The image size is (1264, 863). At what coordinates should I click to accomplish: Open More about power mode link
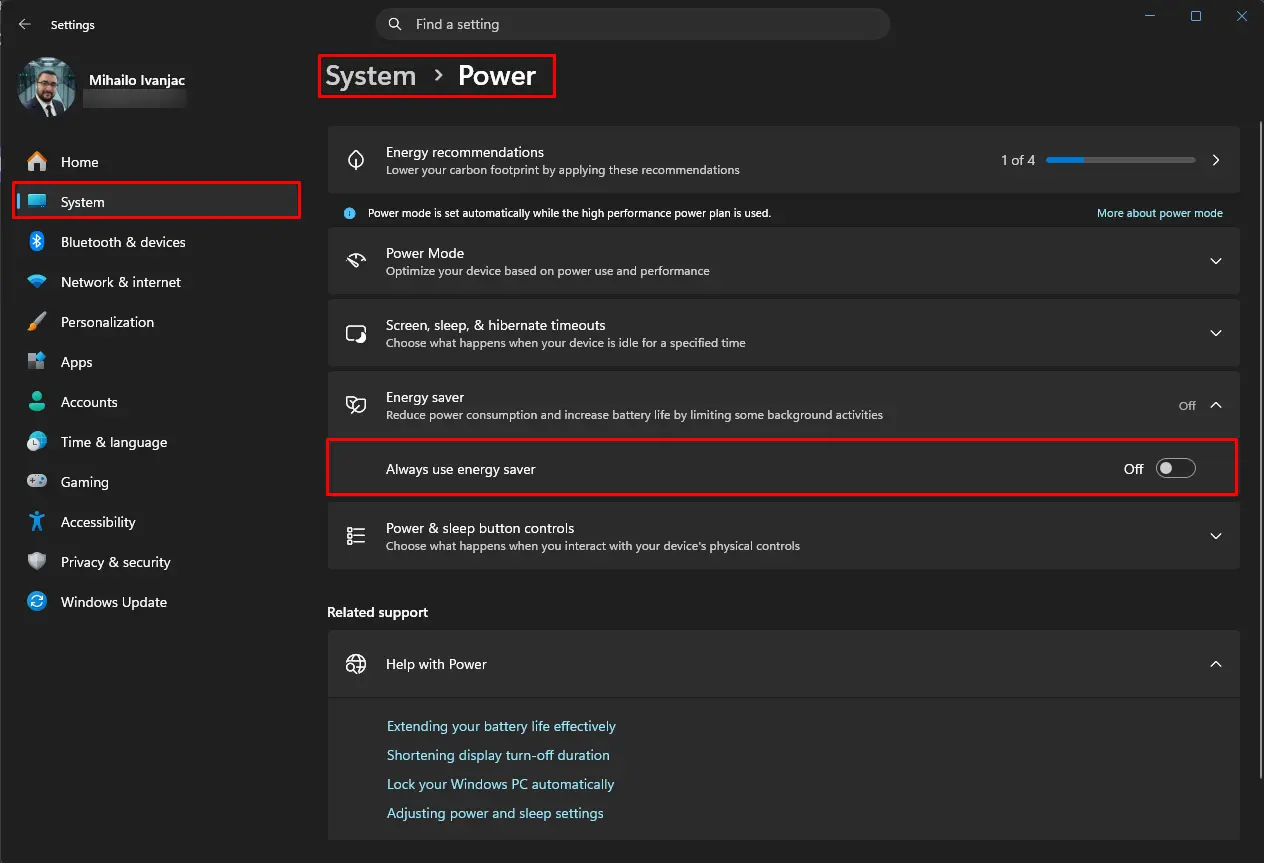click(x=1160, y=213)
